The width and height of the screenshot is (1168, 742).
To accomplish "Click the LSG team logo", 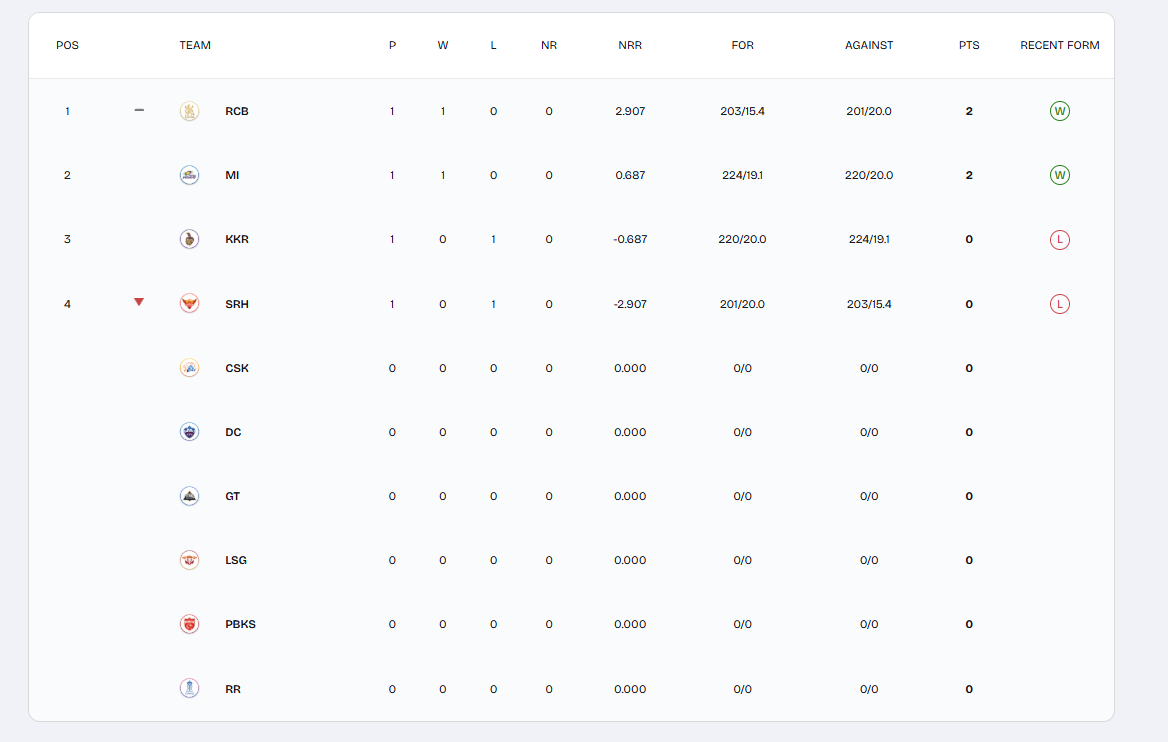I will [x=189, y=560].
